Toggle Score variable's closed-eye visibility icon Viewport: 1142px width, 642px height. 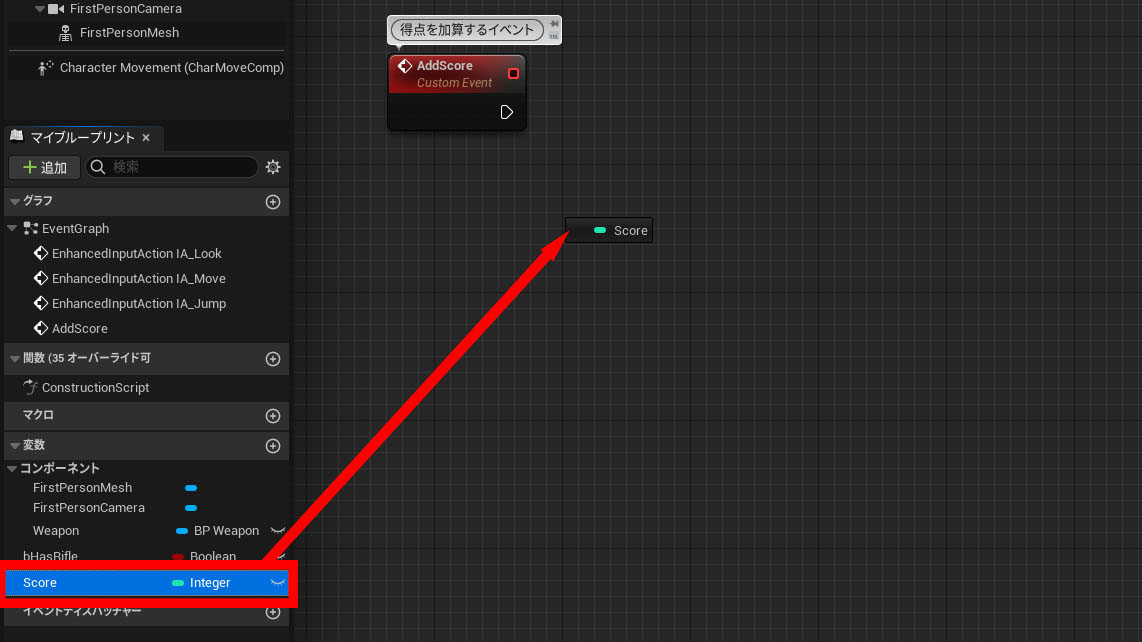278,582
